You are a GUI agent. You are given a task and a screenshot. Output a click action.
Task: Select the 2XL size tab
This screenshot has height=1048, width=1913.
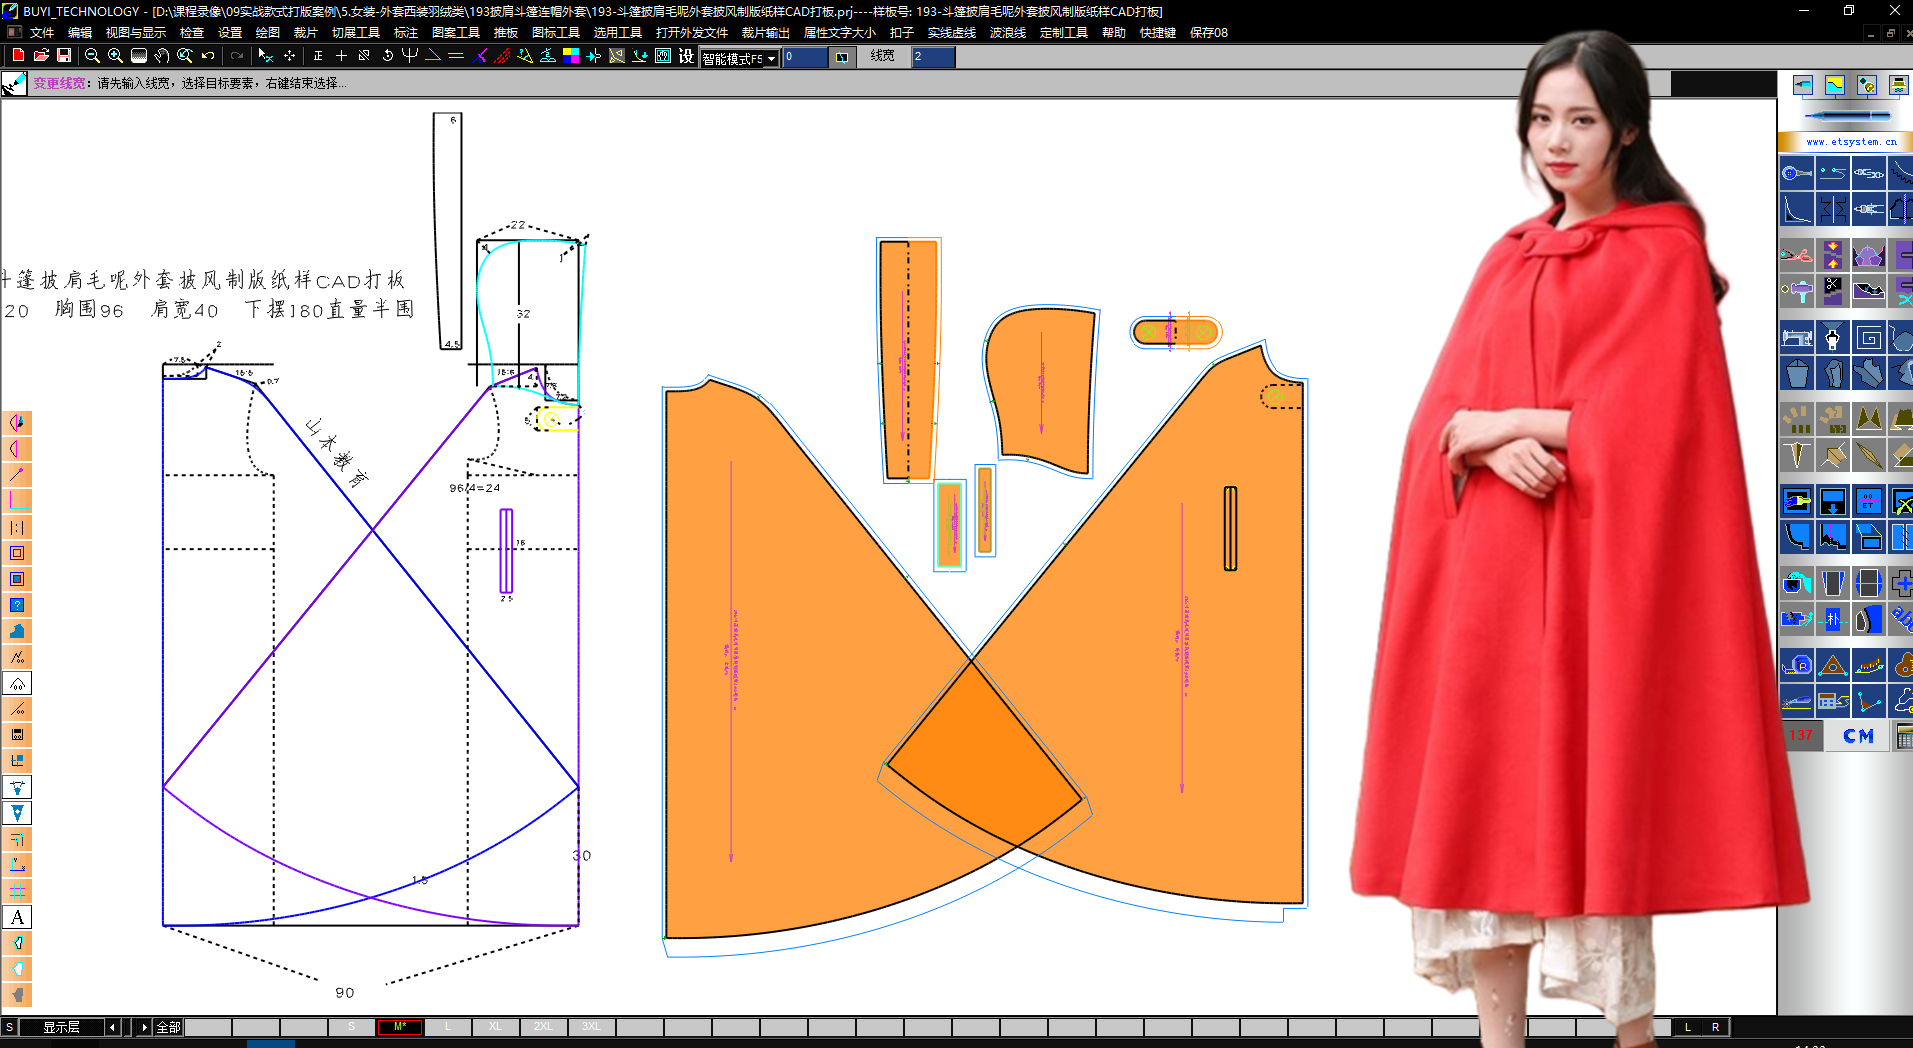click(x=543, y=1027)
